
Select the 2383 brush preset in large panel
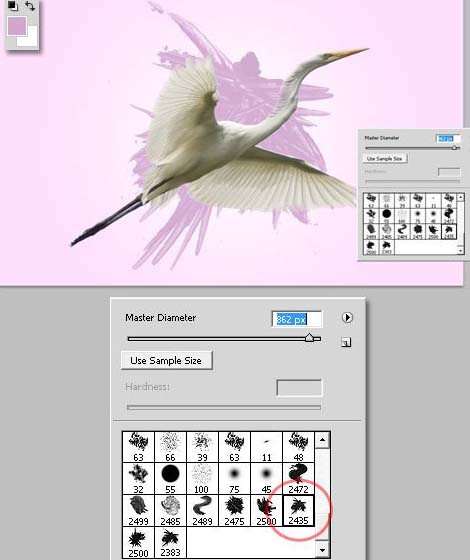170,542
